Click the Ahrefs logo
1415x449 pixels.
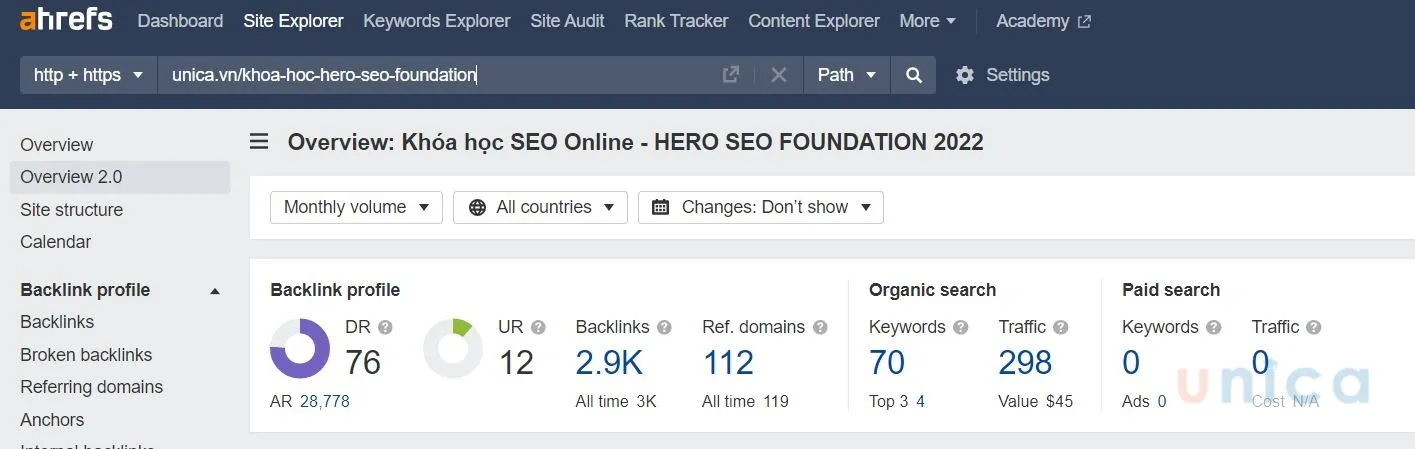66,20
